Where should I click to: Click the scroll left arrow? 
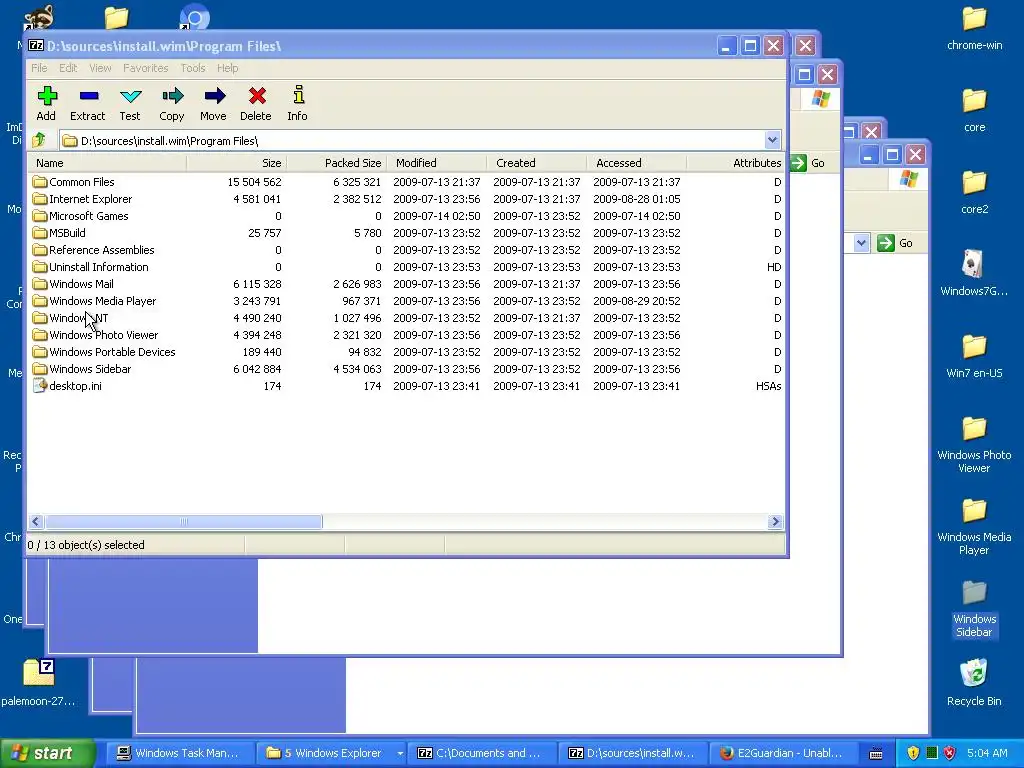click(36, 521)
